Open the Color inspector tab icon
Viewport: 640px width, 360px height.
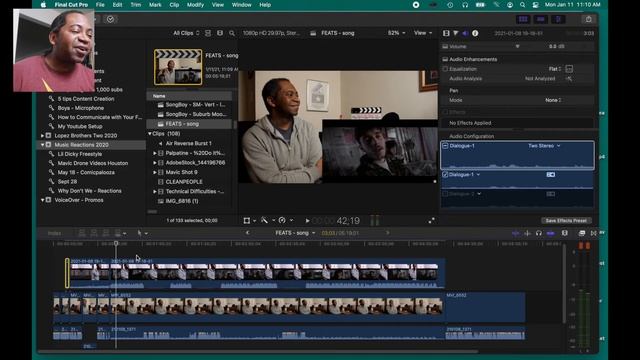point(456,33)
